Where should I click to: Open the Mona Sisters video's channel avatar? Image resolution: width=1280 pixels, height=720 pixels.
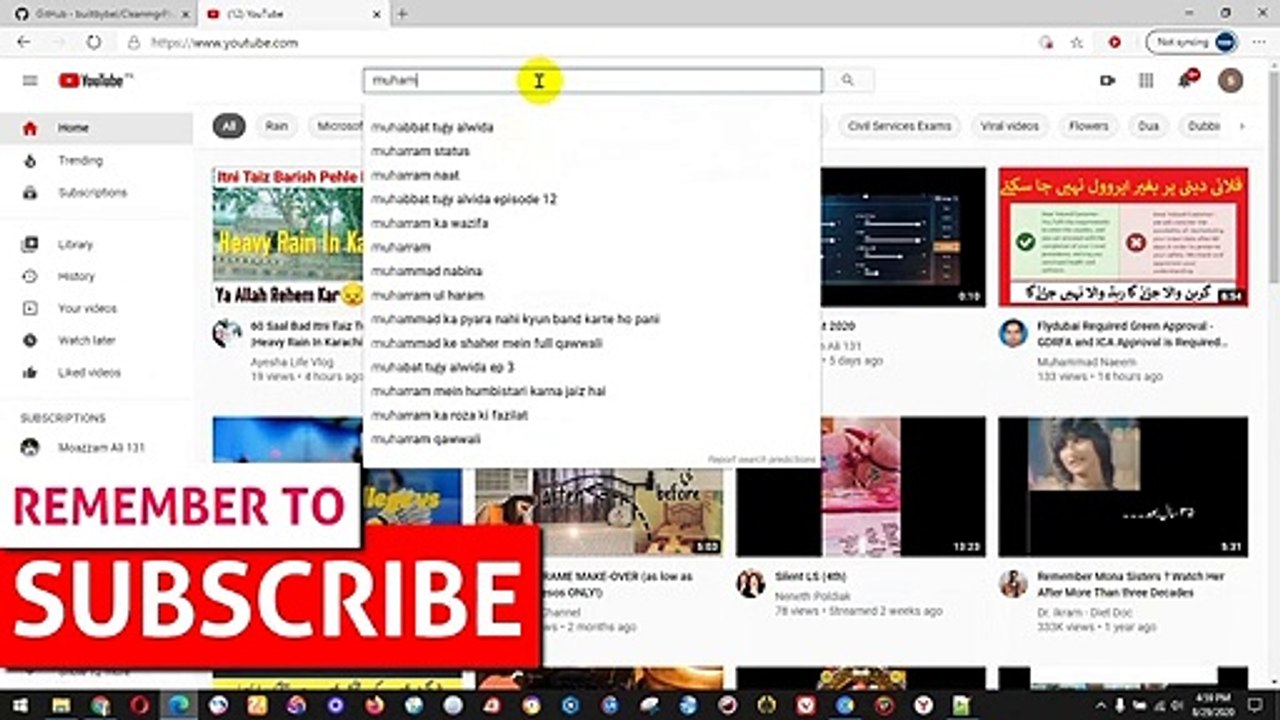[1013, 584]
